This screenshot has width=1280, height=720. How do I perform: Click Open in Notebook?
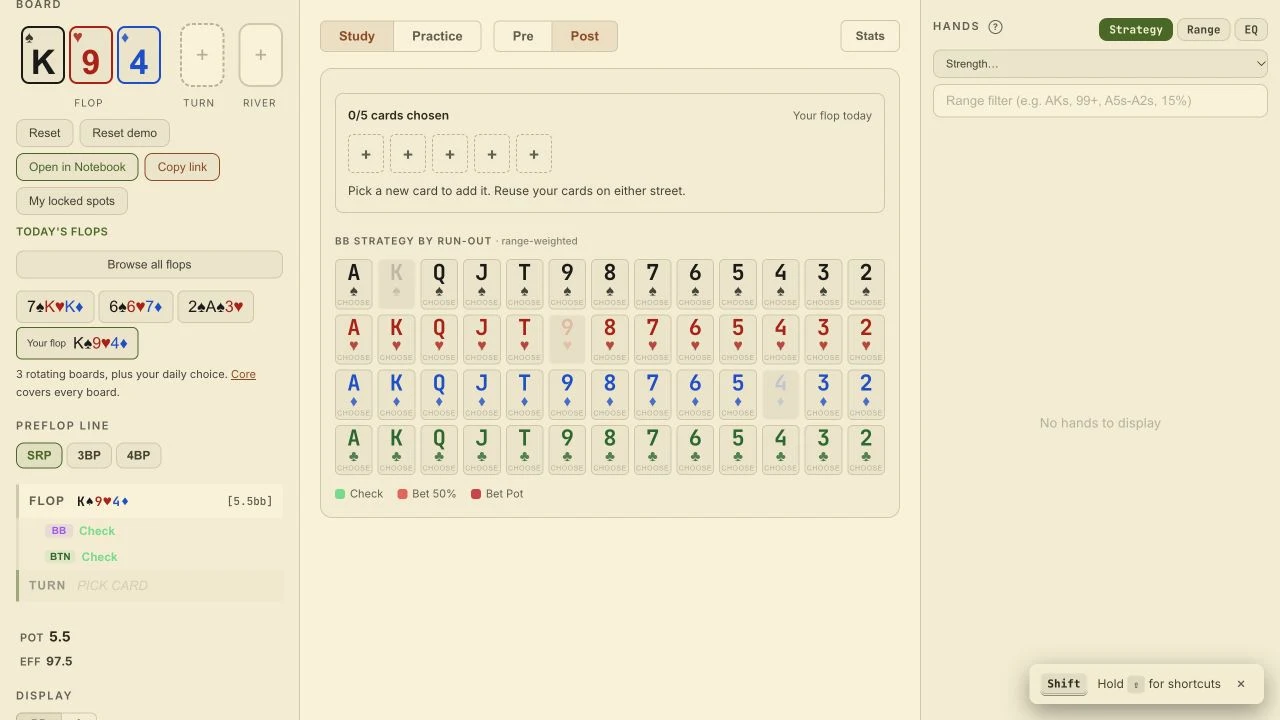77,167
